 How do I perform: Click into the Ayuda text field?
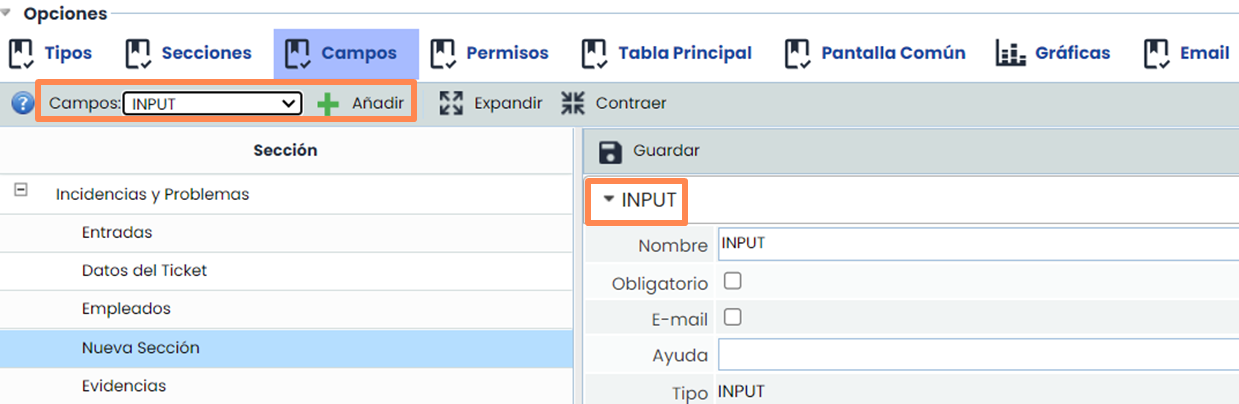coord(975,355)
